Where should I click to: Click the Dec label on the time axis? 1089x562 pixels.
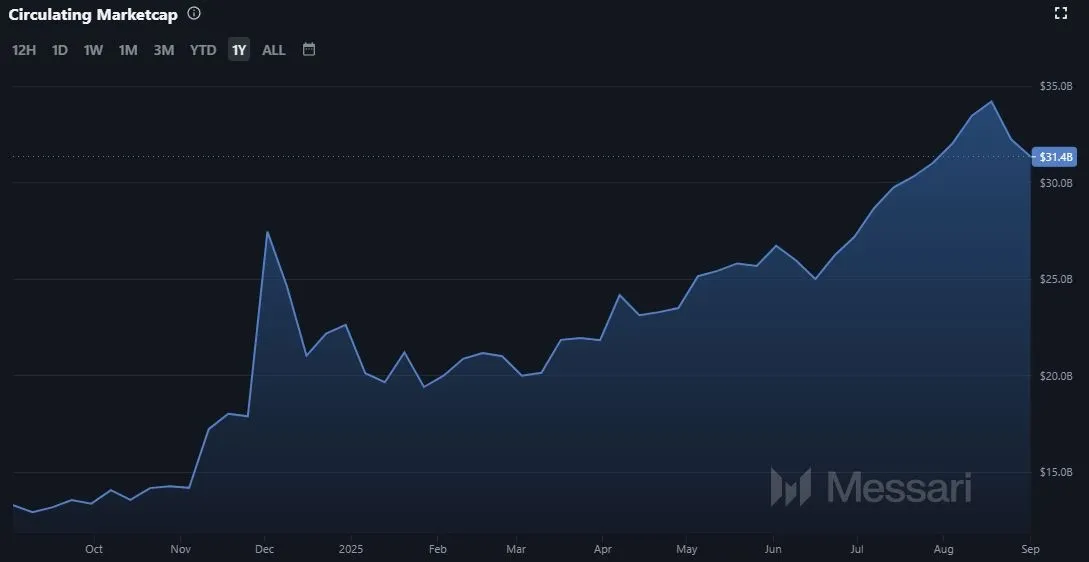265,549
